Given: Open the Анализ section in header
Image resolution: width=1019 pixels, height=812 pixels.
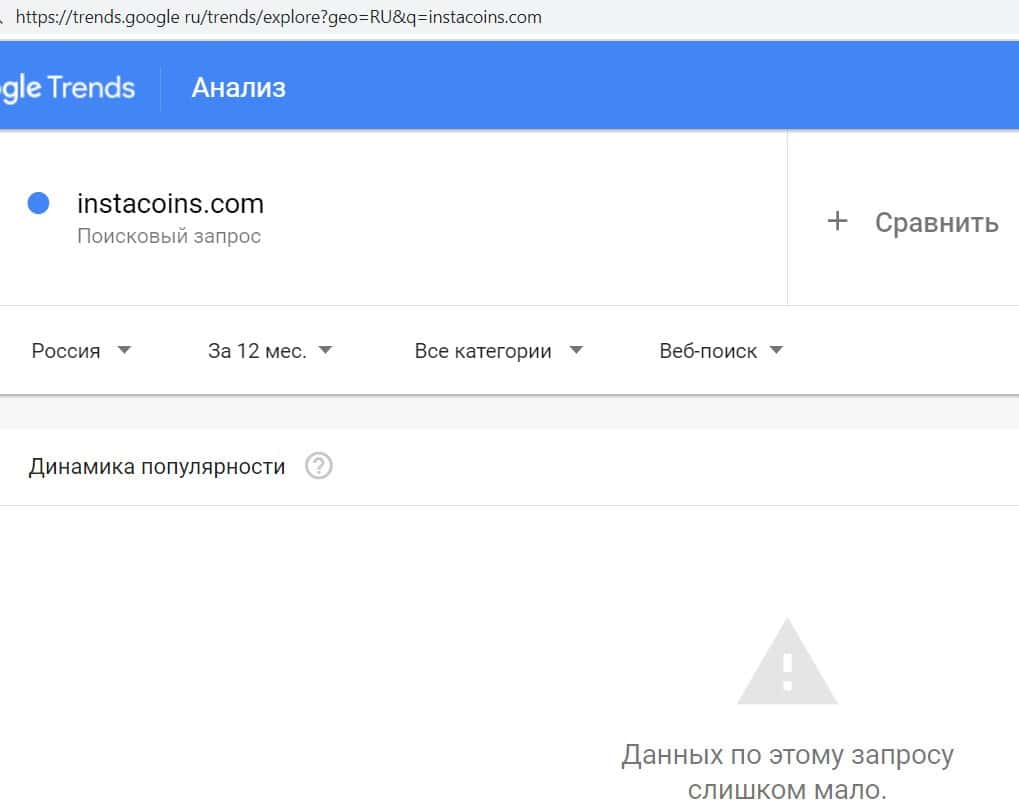Looking at the screenshot, I should [239, 88].
